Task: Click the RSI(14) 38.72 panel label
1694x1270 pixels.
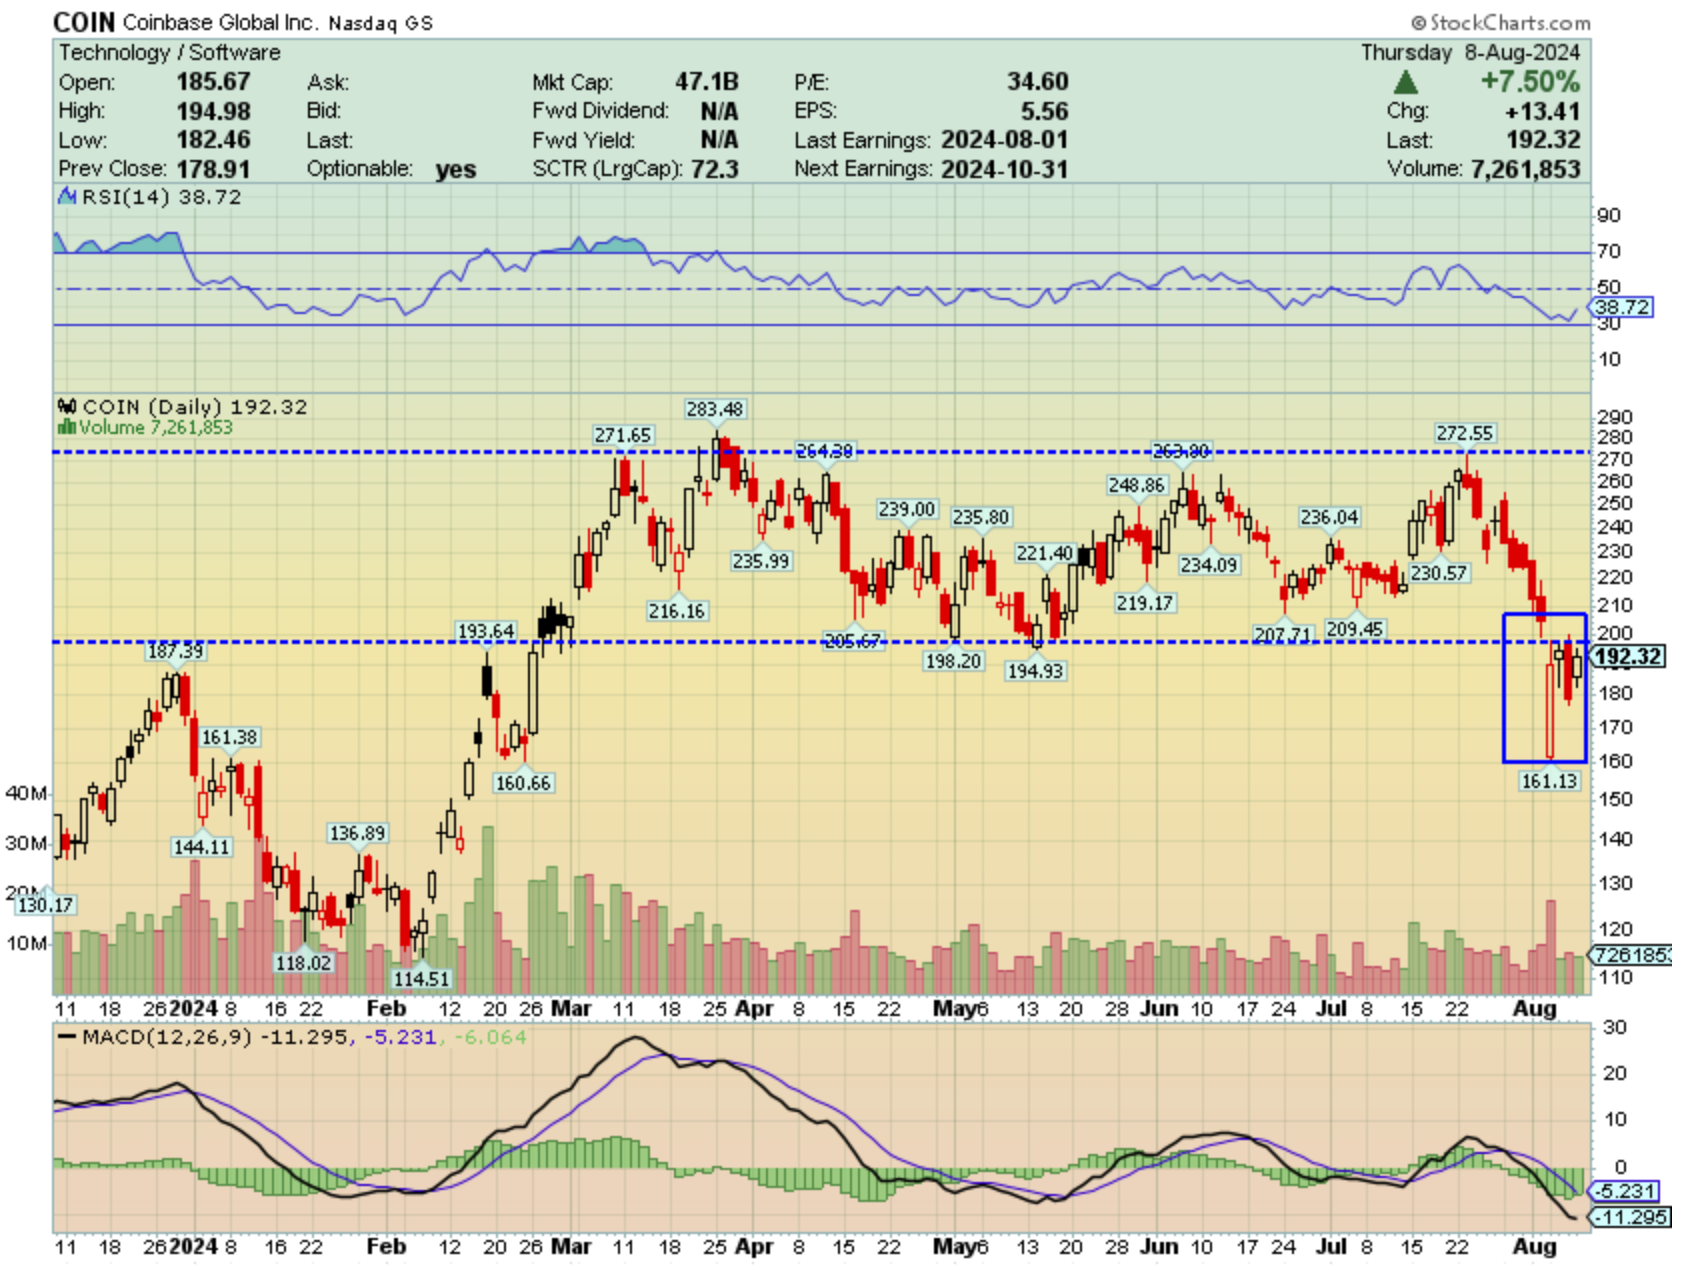Action: [x=161, y=197]
